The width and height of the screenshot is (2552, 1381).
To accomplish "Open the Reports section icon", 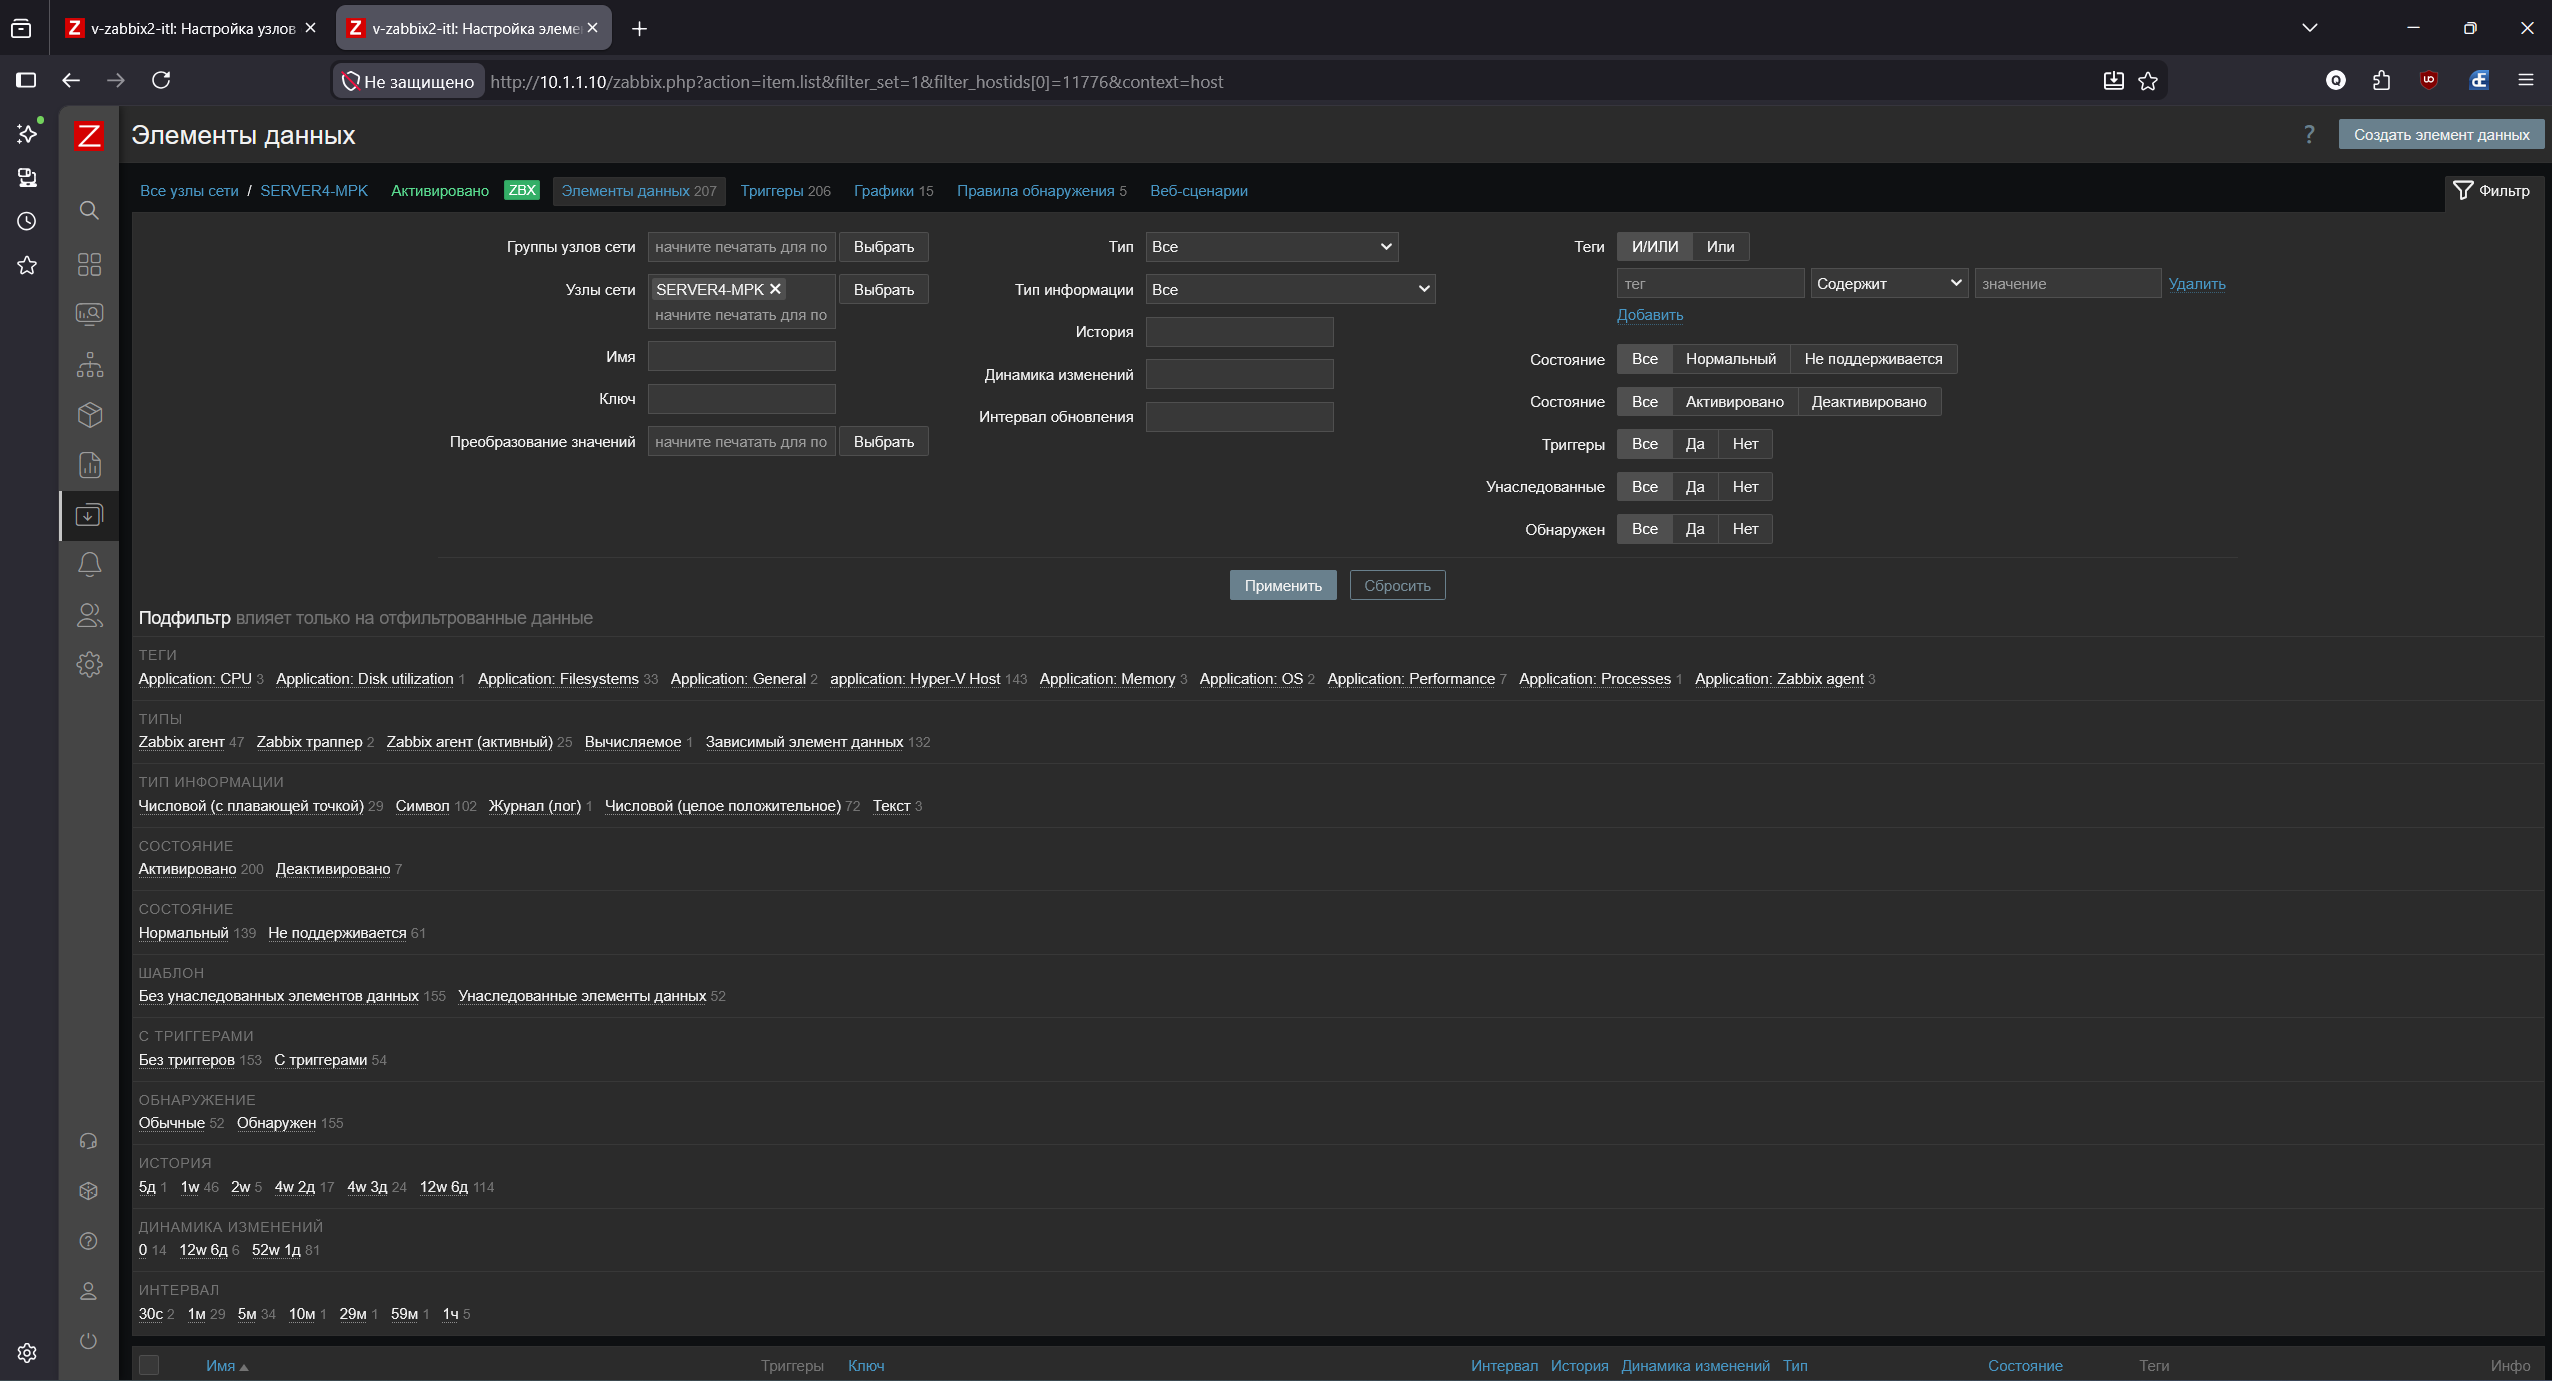I will (x=89, y=465).
